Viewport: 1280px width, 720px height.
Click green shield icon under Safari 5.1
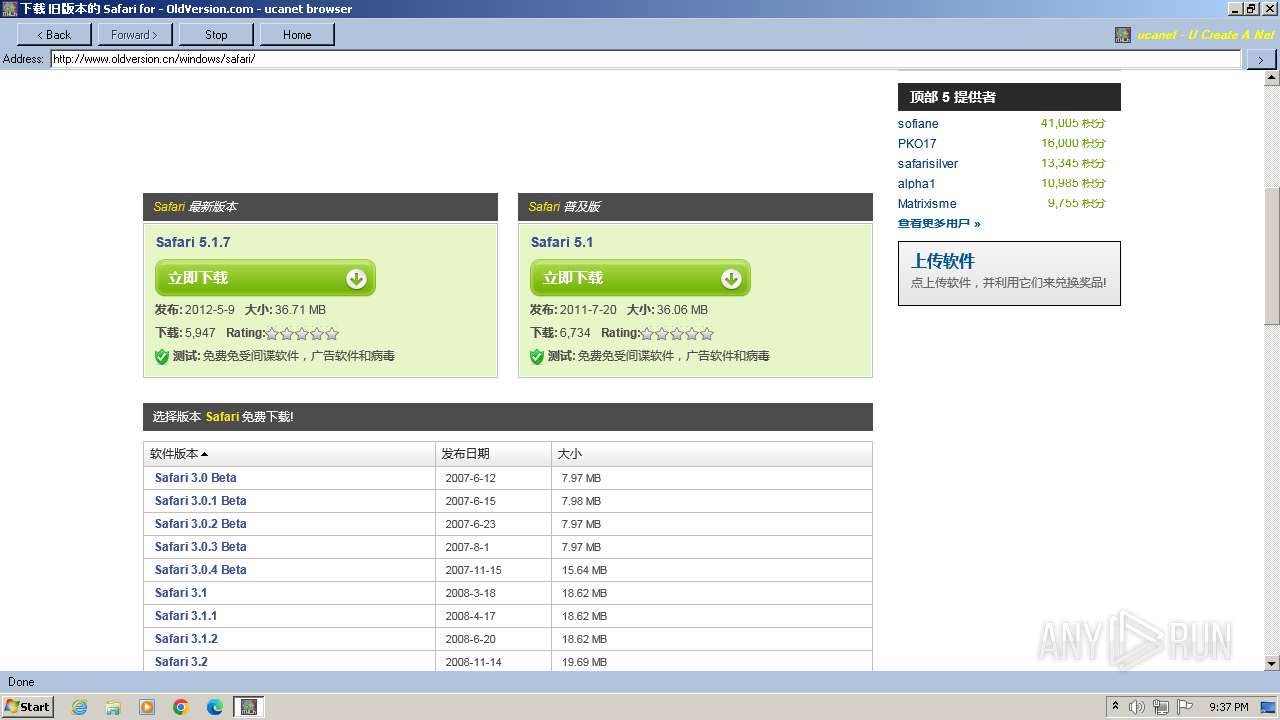click(x=537, y=356)
